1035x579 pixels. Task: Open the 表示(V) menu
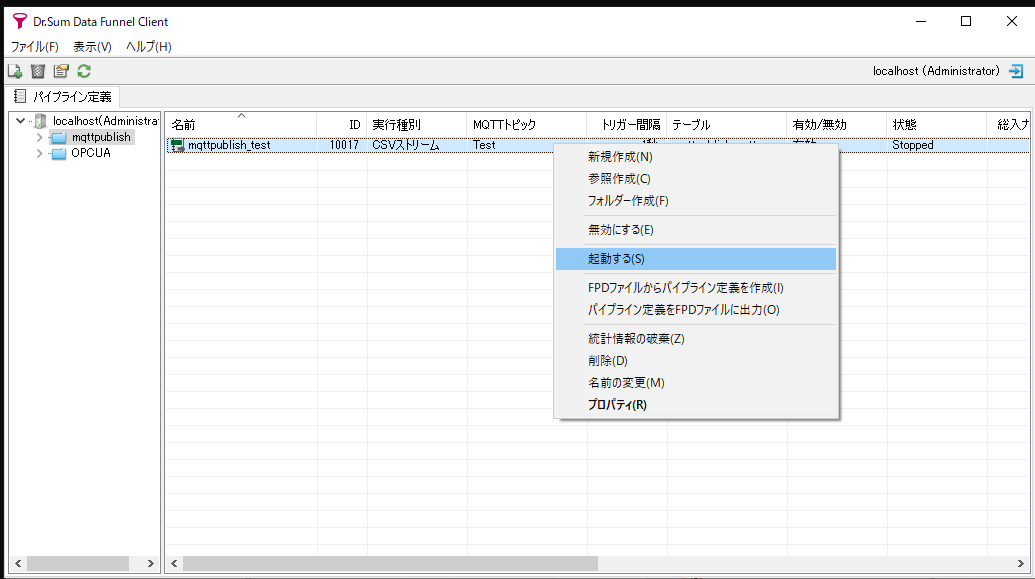click(x=92, y=47)
